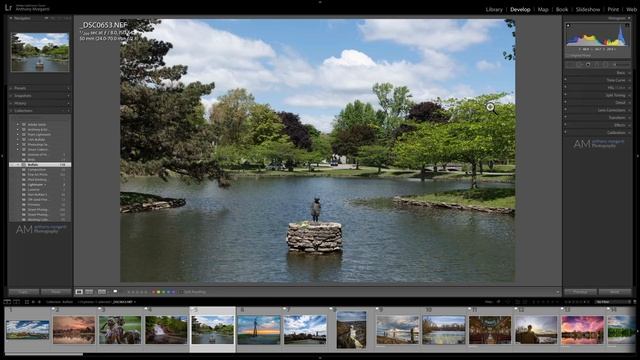640x360 pixels.
Task: Toggle the Tone Curve panel switch
Action: click(x=566, y=80)
